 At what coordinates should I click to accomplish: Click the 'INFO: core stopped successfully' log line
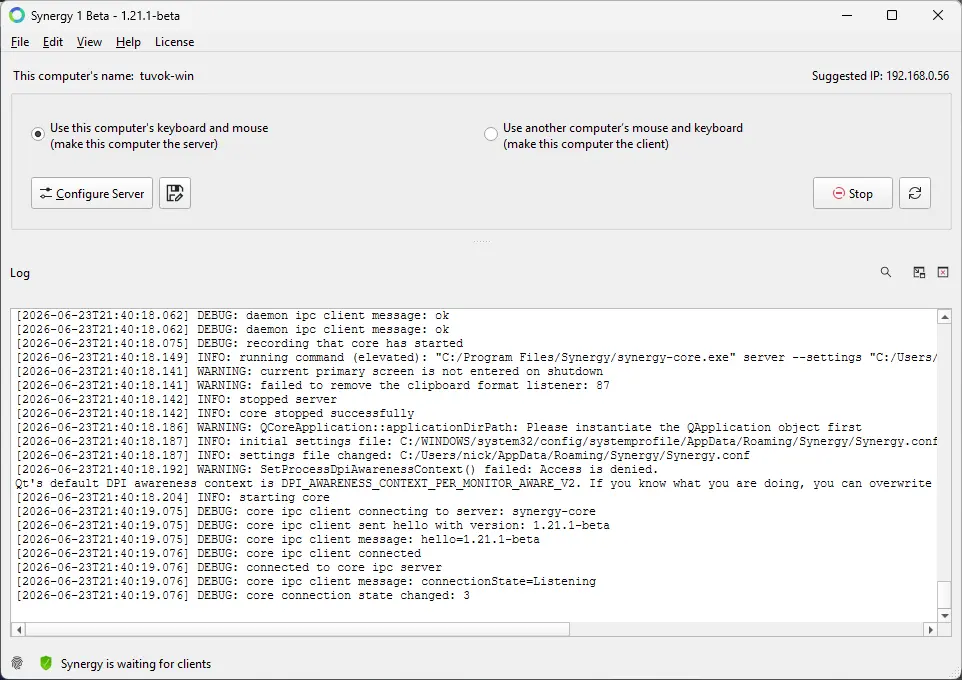pyautogui.click(x=215, y=414)
